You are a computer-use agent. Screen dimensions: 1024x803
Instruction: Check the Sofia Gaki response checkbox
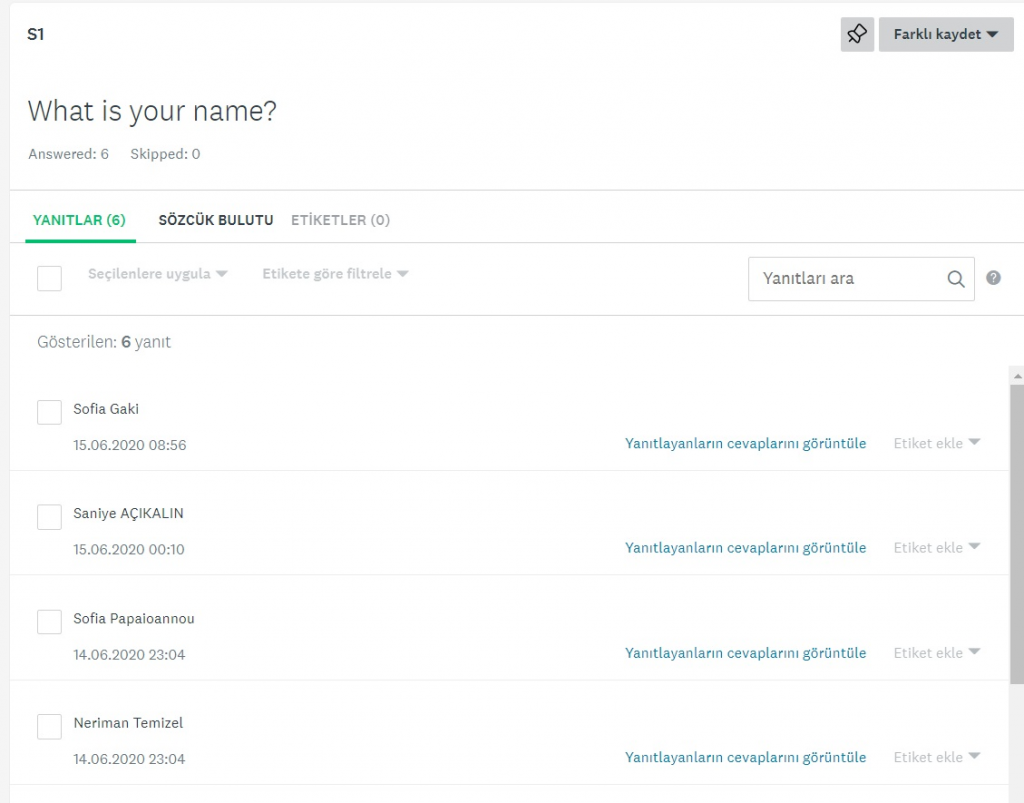(x=49, y=412)
